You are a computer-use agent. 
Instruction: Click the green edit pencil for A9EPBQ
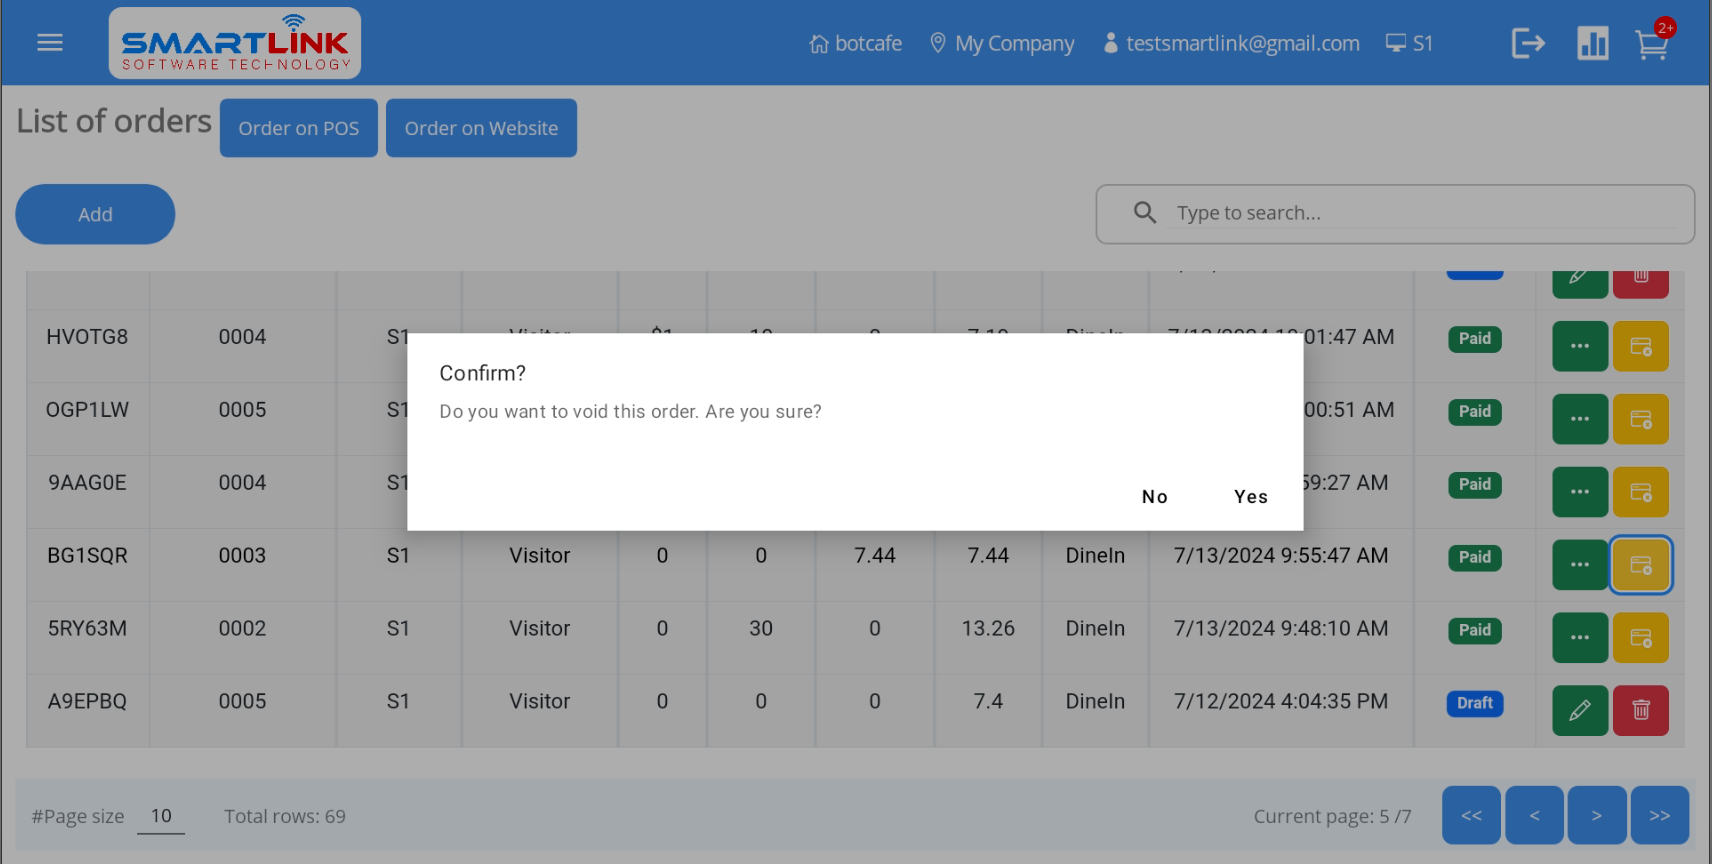click(x=1579, y=710)
